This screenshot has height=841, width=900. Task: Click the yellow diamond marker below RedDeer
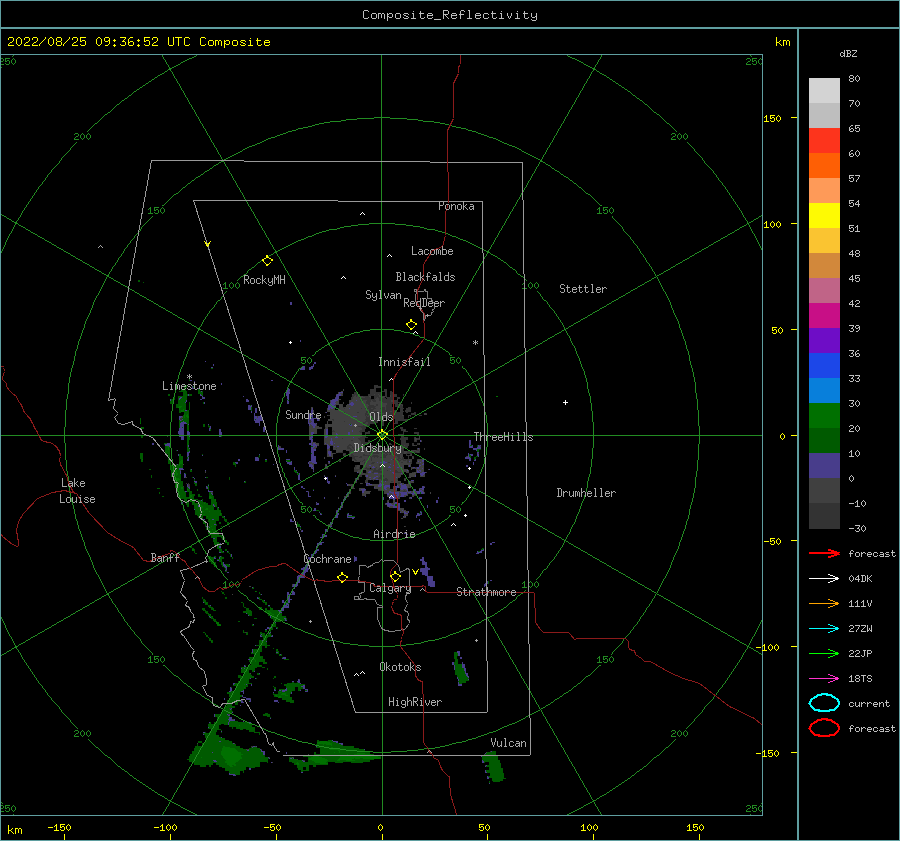tap(411, 325)
